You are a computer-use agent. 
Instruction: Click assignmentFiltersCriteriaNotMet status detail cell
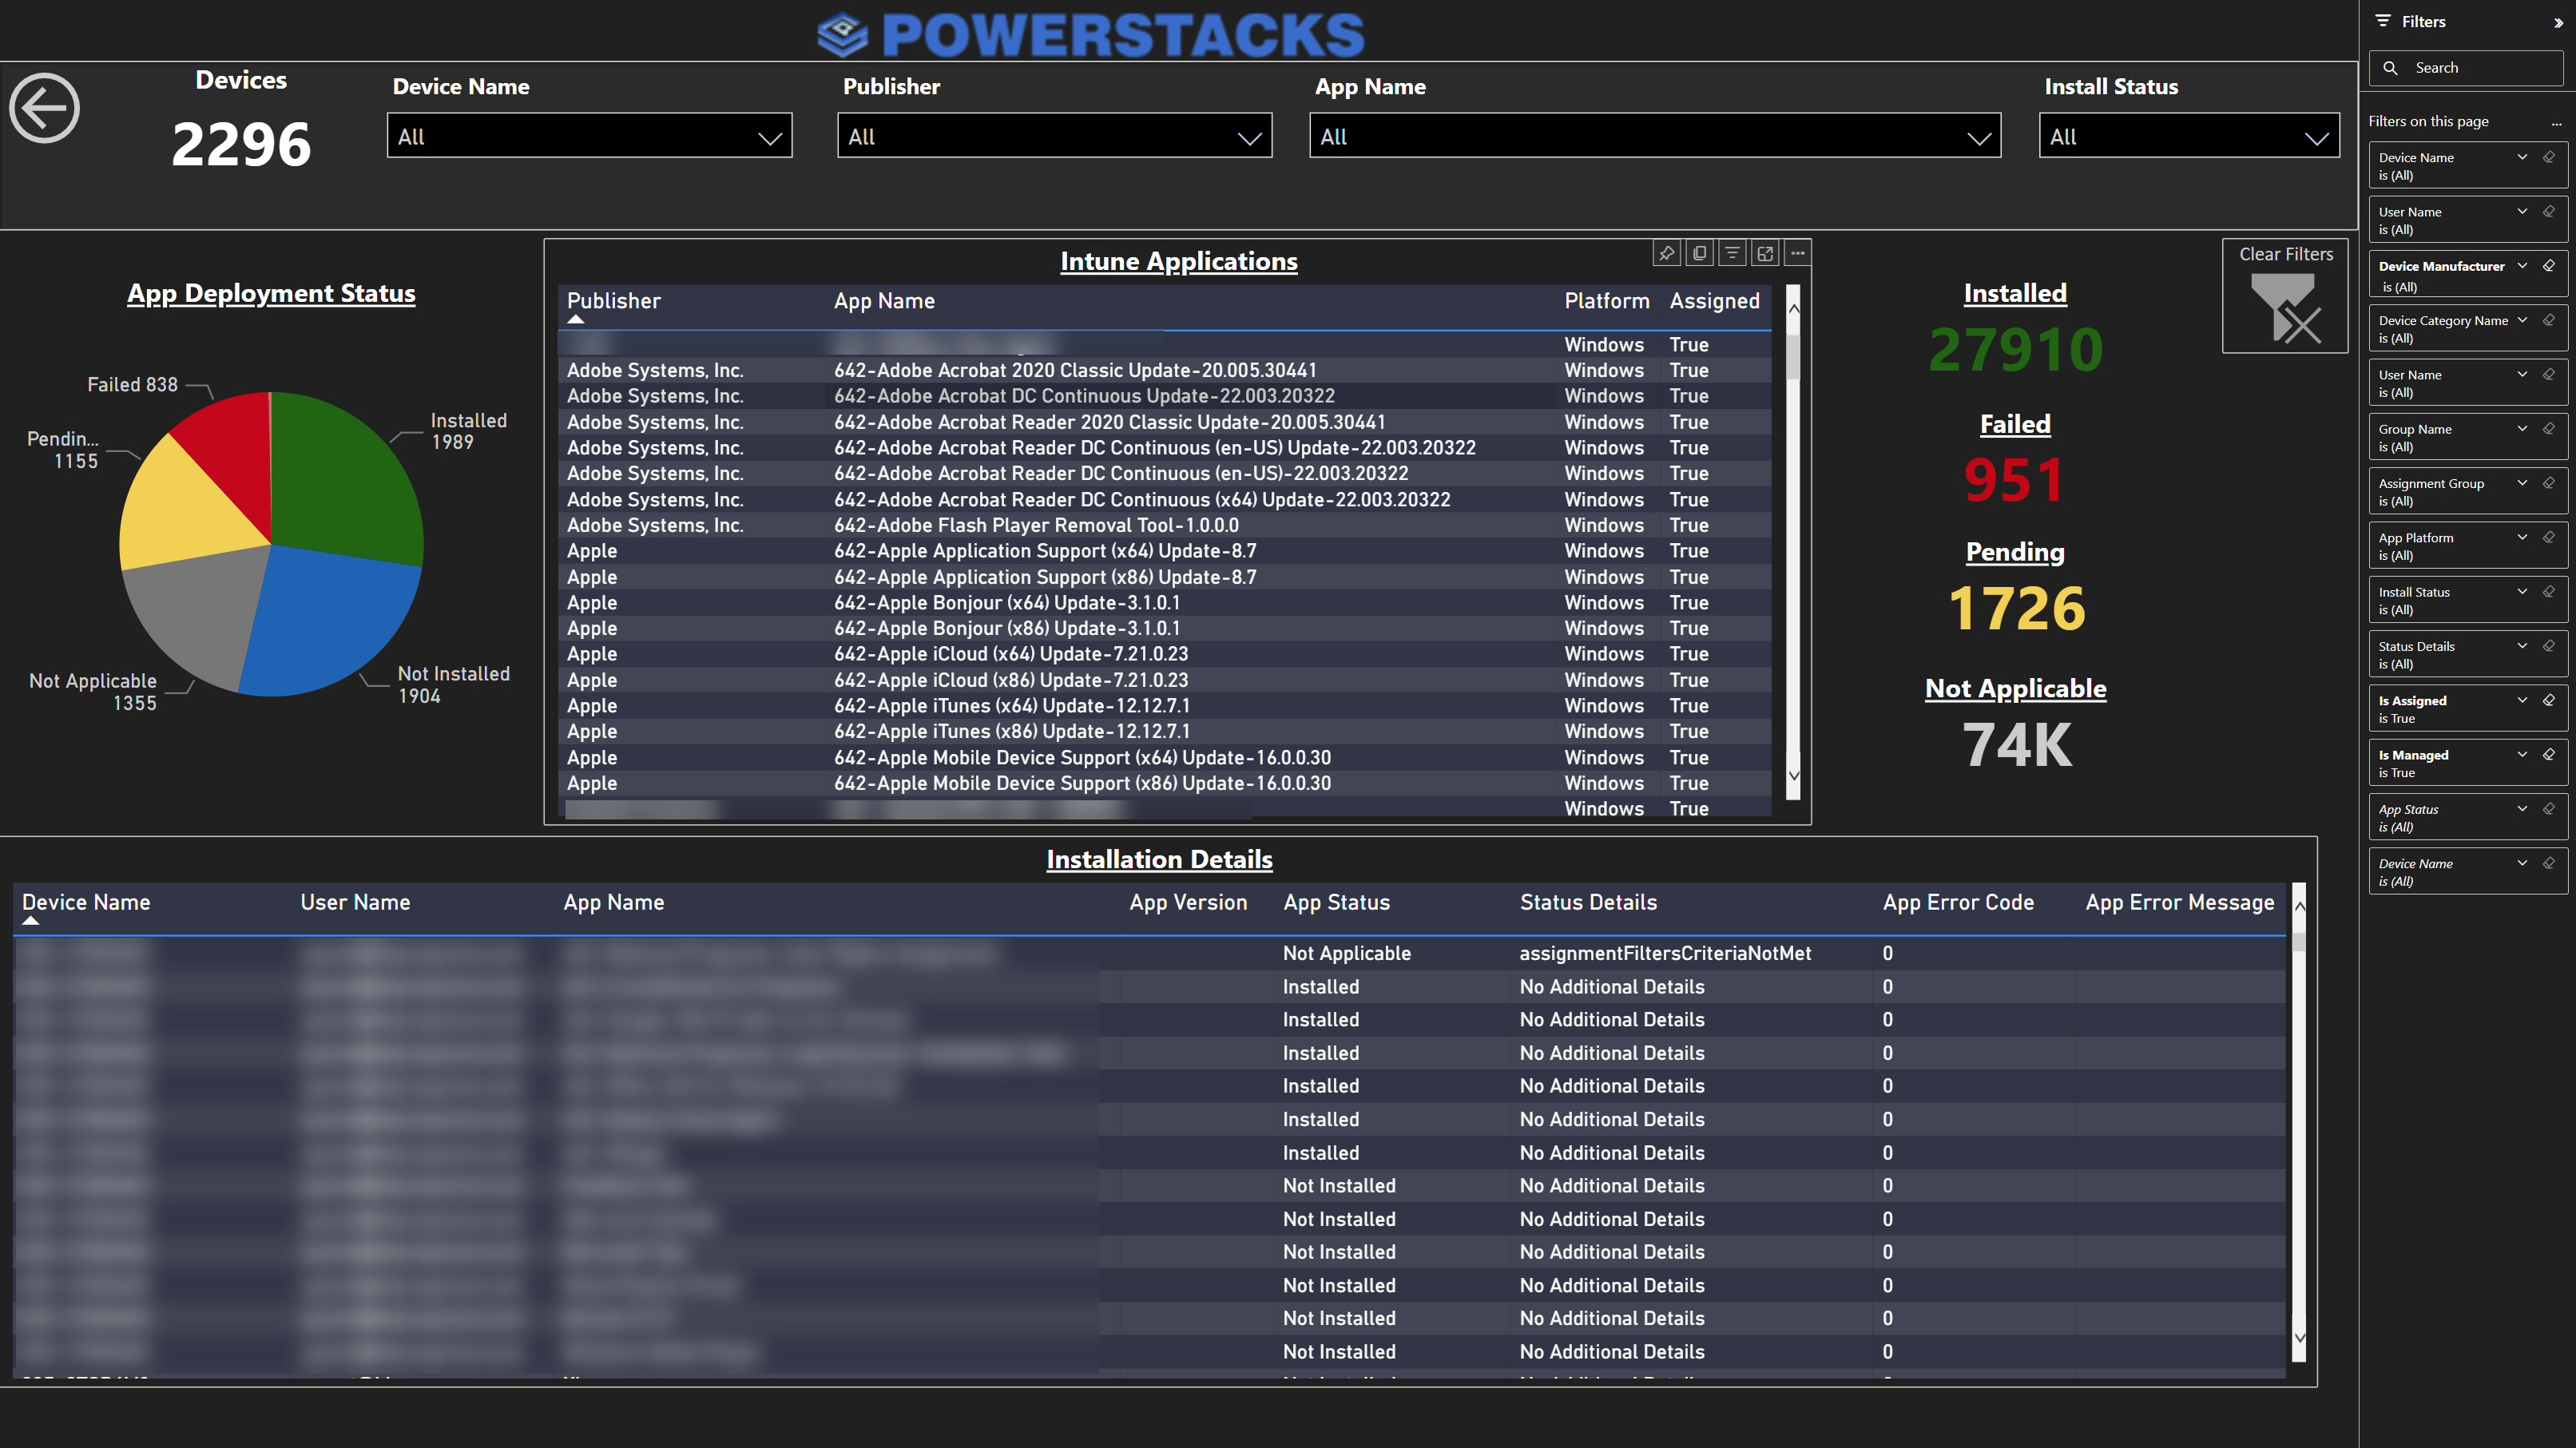(x=1665, y=953)
